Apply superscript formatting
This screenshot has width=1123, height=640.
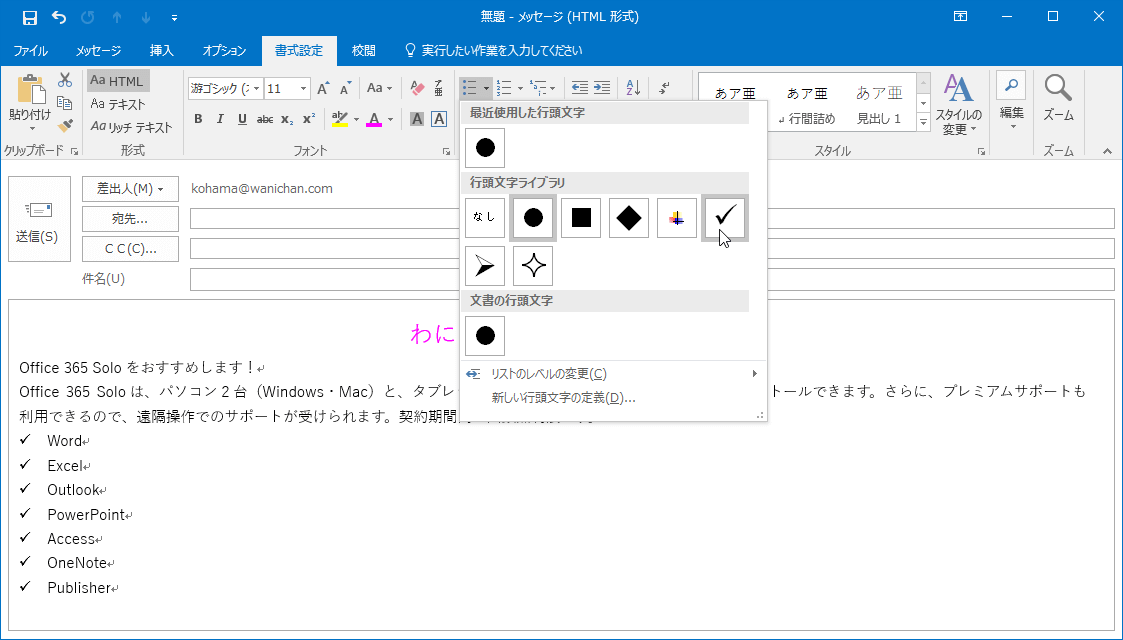[309, 120]
